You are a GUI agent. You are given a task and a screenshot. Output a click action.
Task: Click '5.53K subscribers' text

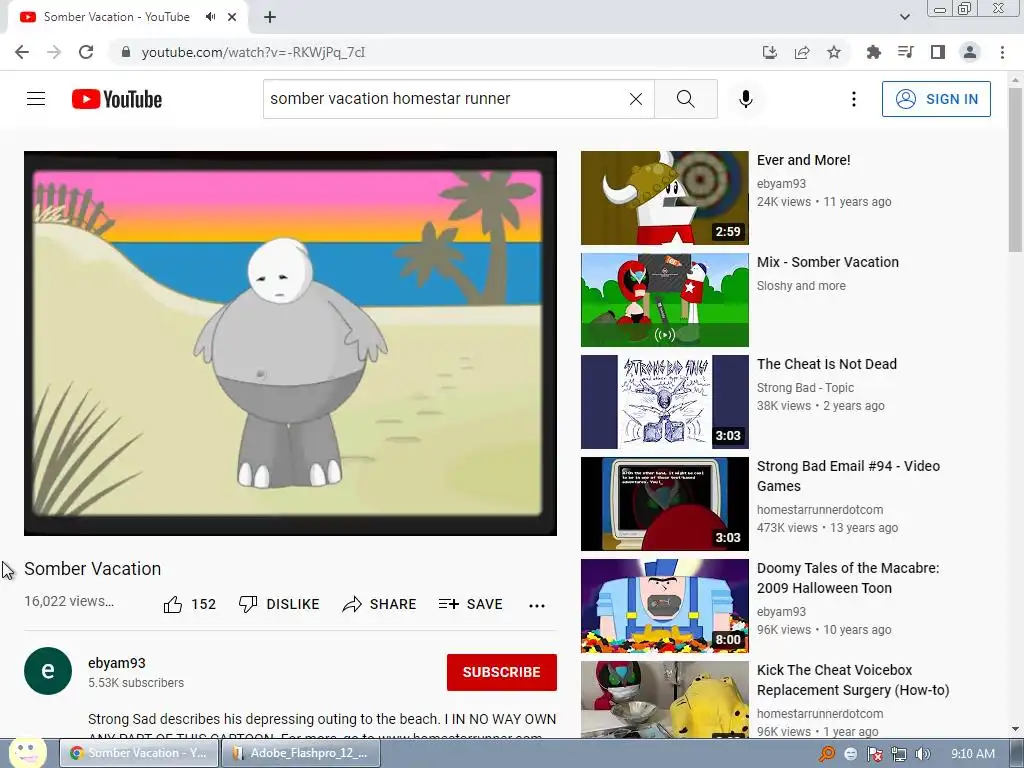136,682
